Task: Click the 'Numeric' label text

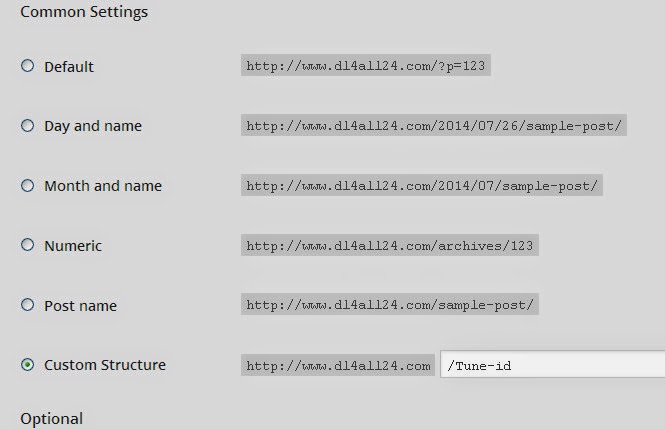Action: pyautogui.click(x=73, y=246)
